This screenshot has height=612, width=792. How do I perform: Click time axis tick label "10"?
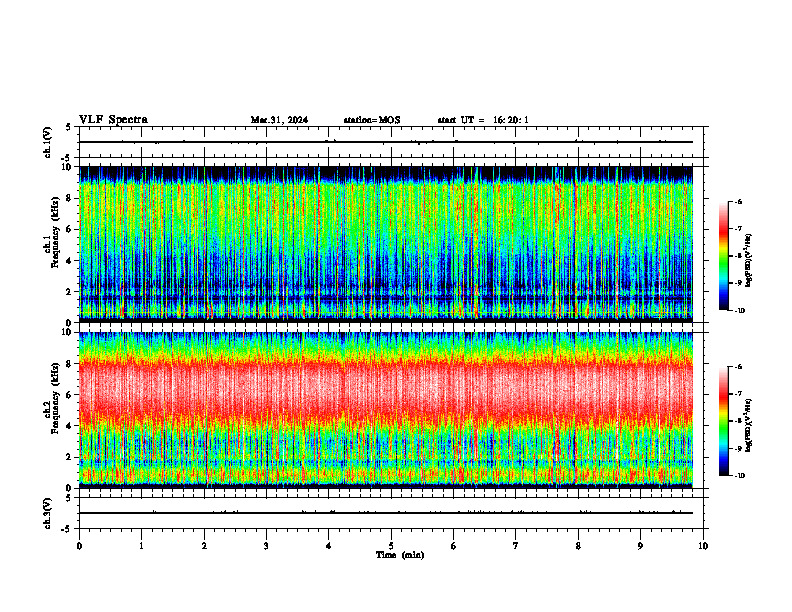click(x=703, y=546)
